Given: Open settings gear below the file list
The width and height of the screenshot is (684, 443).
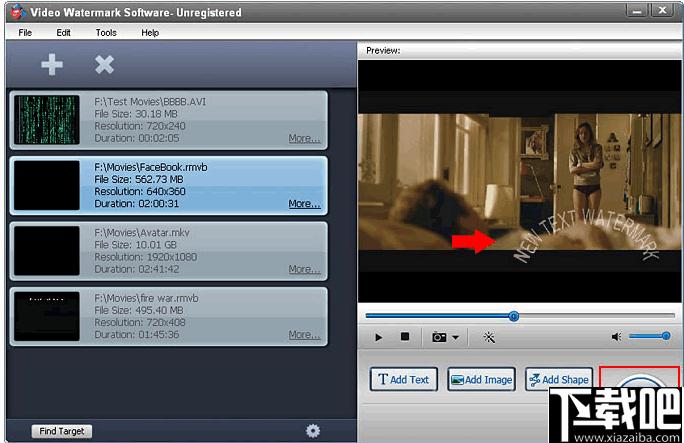Looking at the screenshot, I should [313, 430].
